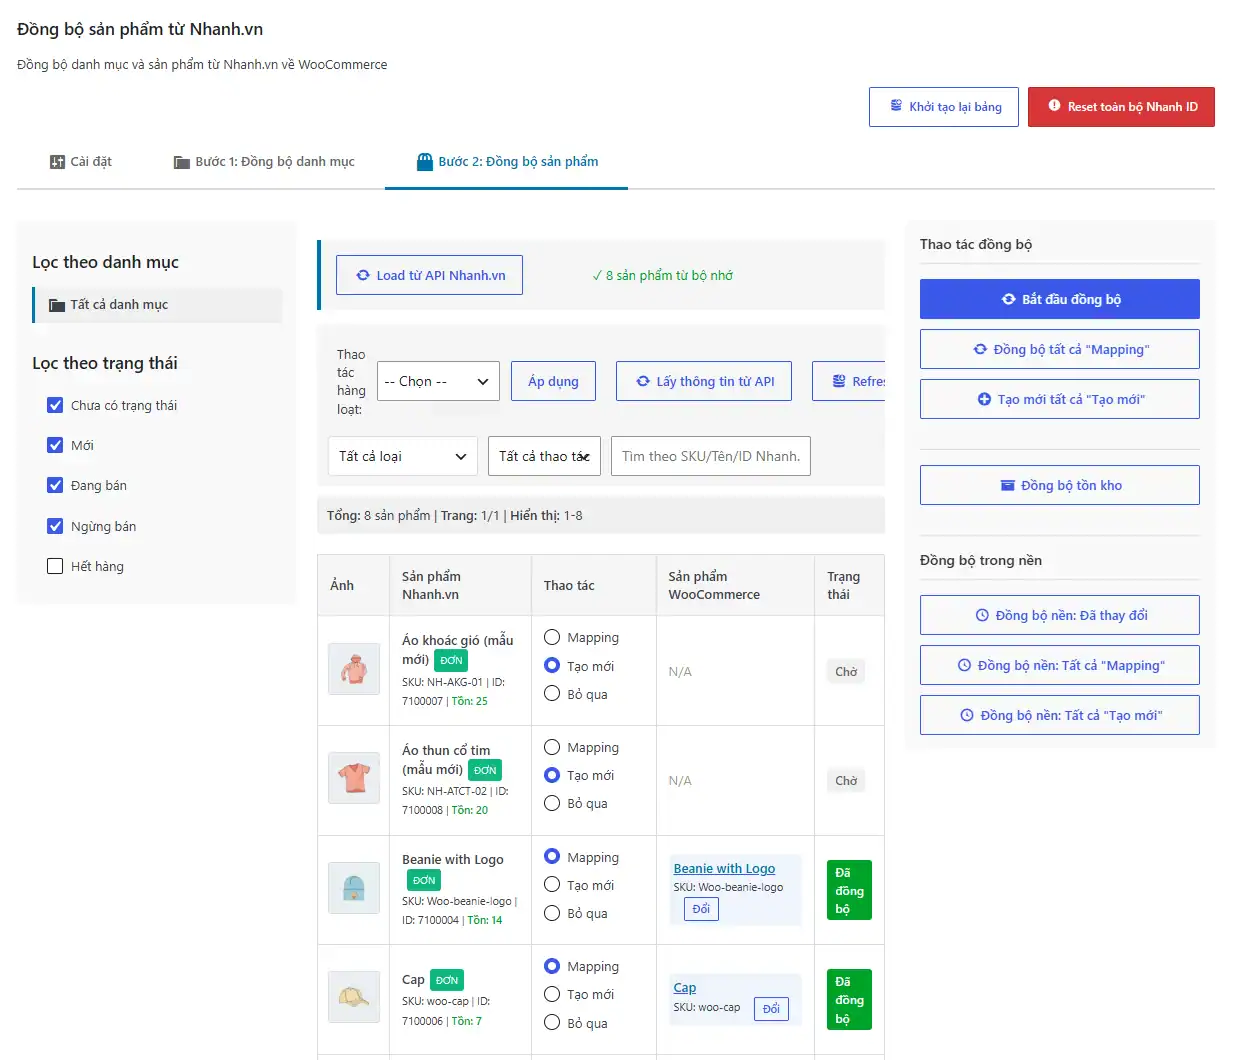Click Đổi button for Beanie with Logo
The height and width of the screenshot is (1060, 1235).
701,909
